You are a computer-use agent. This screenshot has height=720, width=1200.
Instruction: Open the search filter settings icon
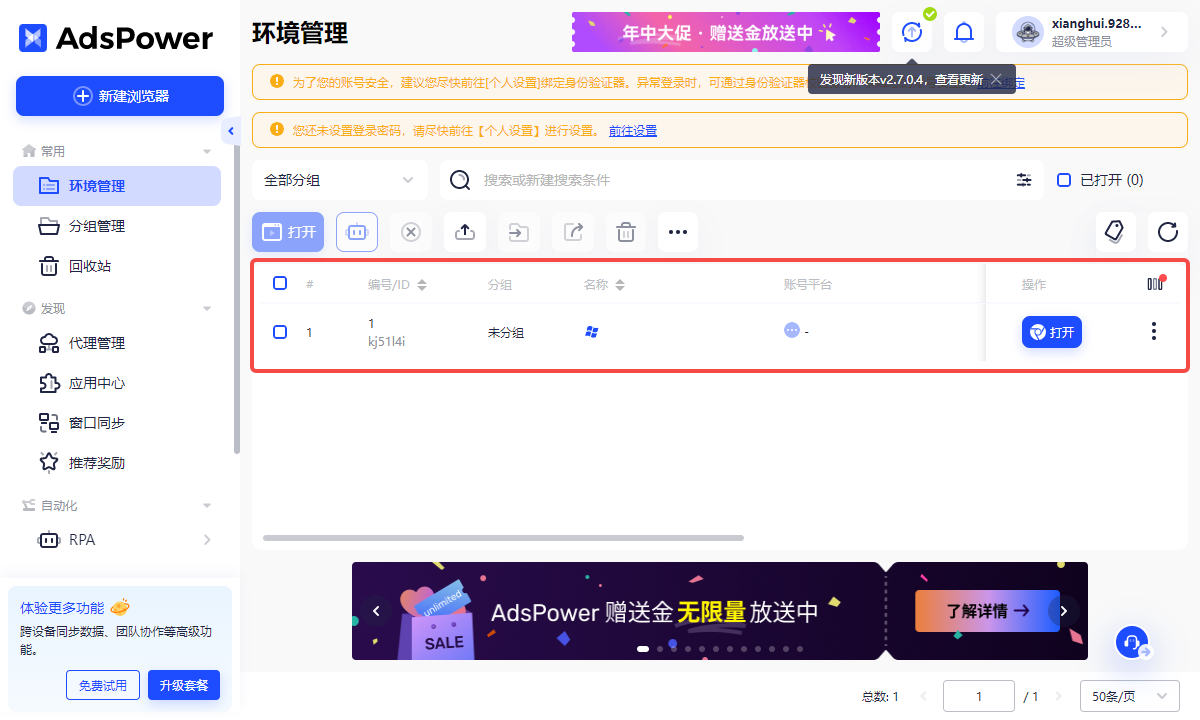pos(1024,180)
